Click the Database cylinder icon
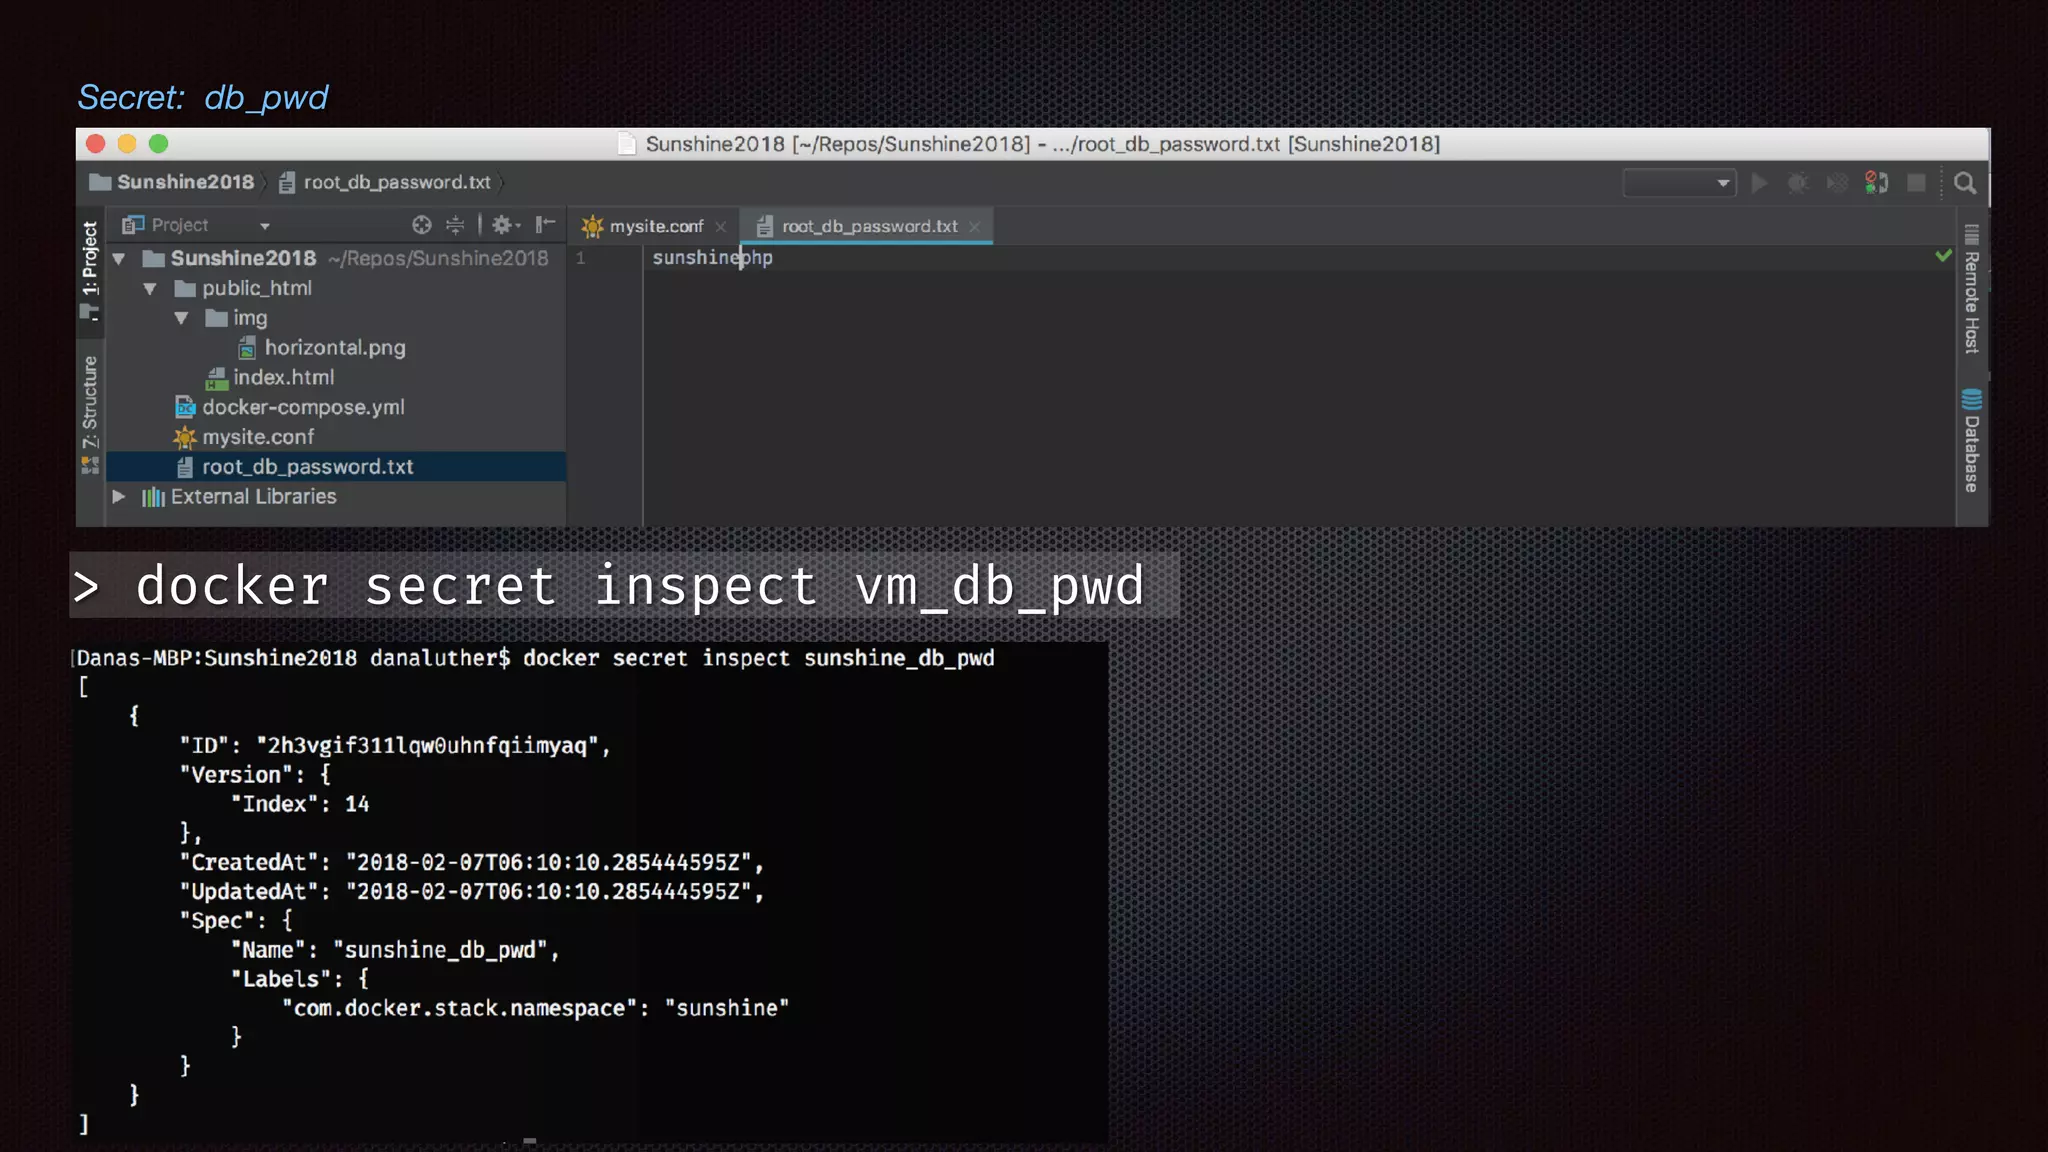The height and width of the screenshot is (1152, 2048). (x=1971, y=400)
